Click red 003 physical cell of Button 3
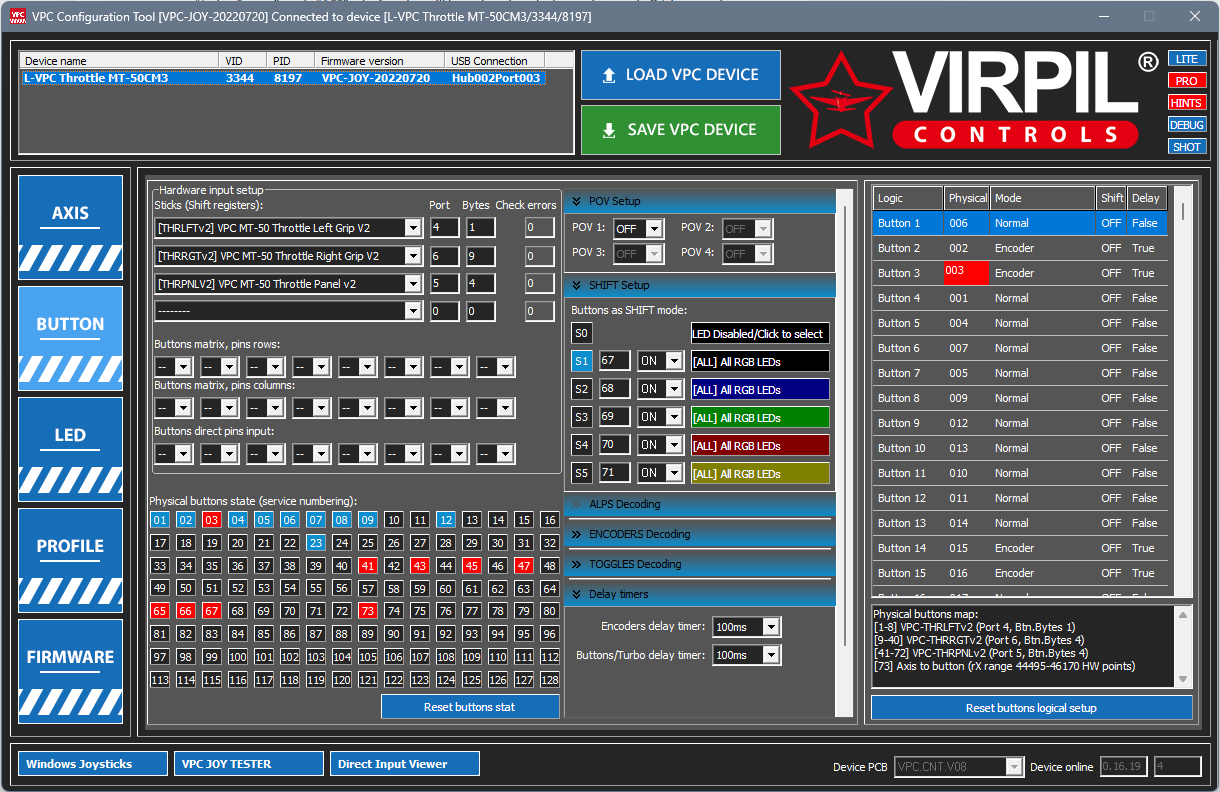This screenshot has height=792, width=1220. click(x=966, y=273)
